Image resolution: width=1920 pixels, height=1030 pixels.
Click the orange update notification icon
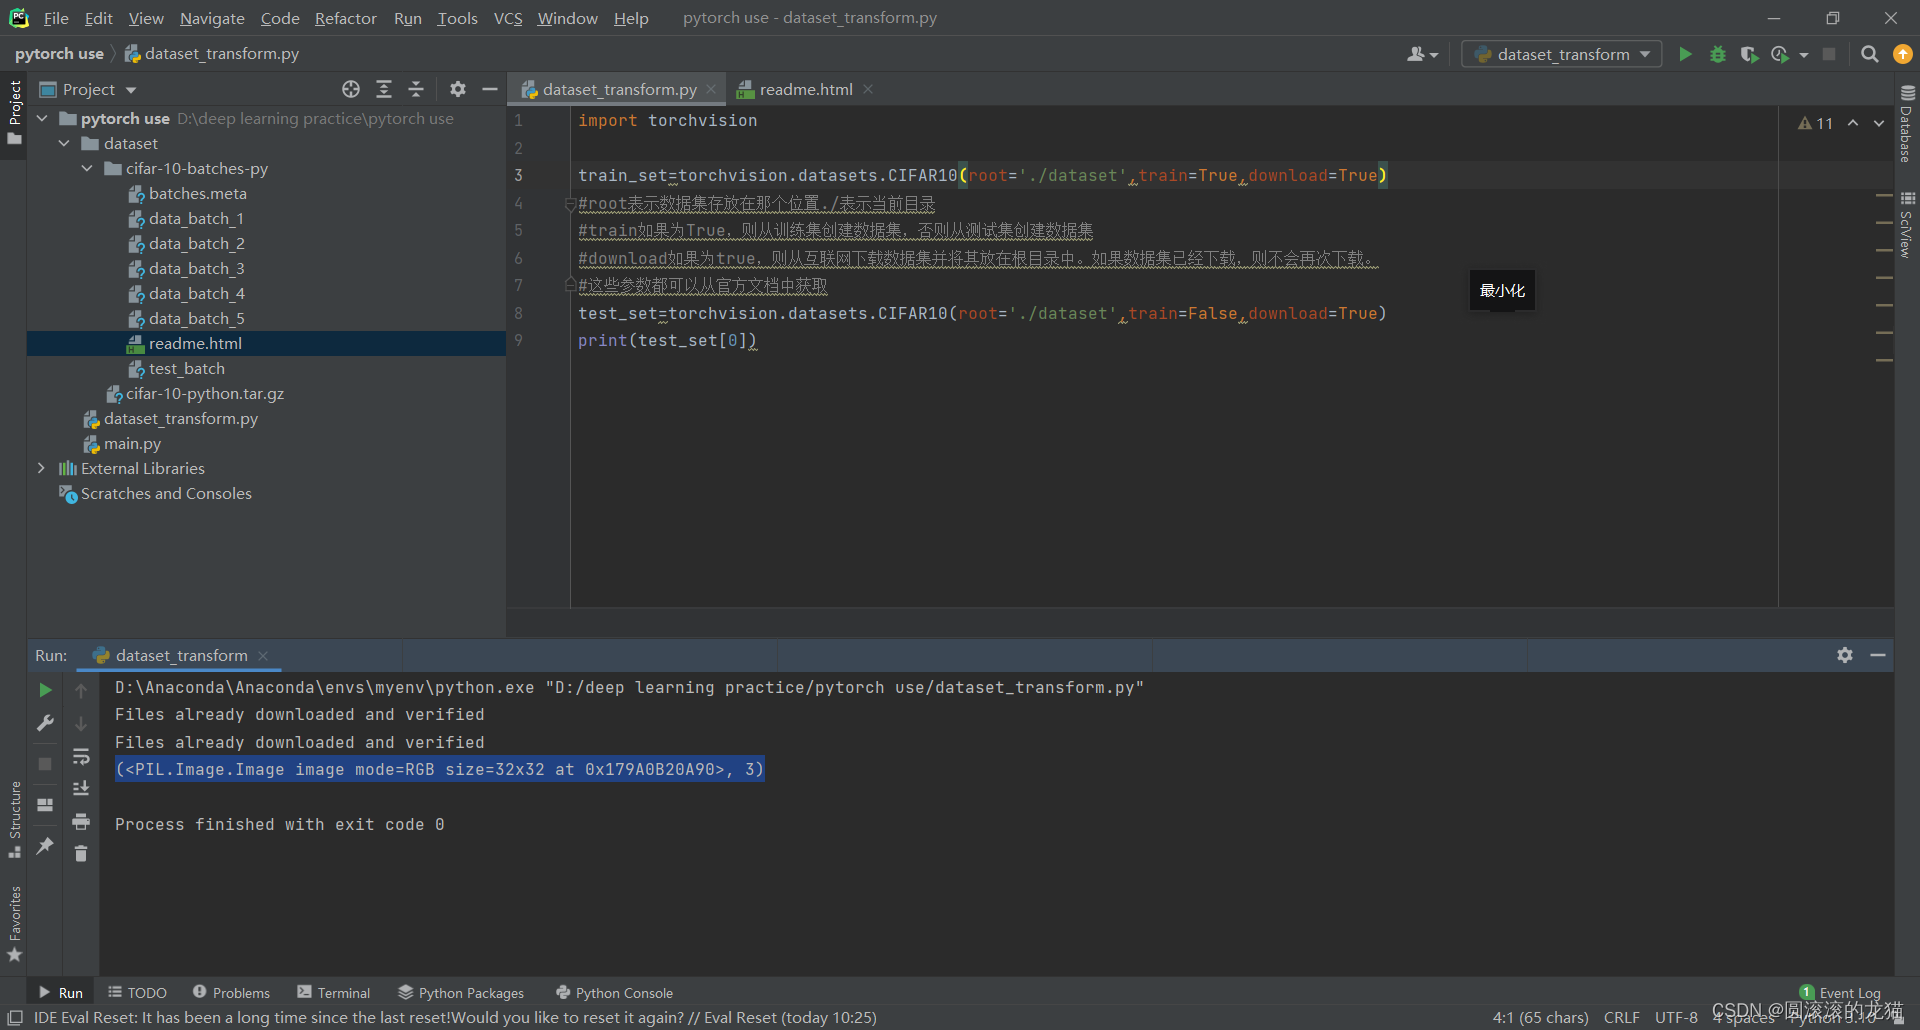coord(1902,54)
